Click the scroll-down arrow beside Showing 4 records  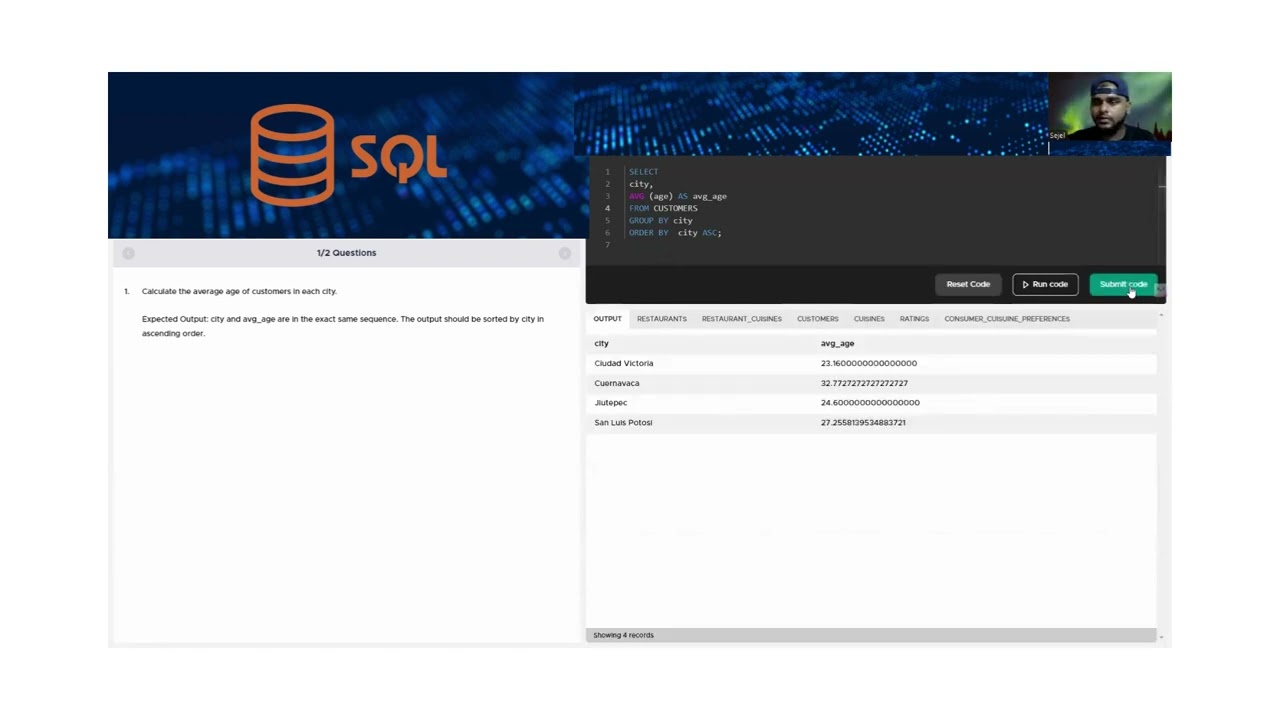point(1161,636)
